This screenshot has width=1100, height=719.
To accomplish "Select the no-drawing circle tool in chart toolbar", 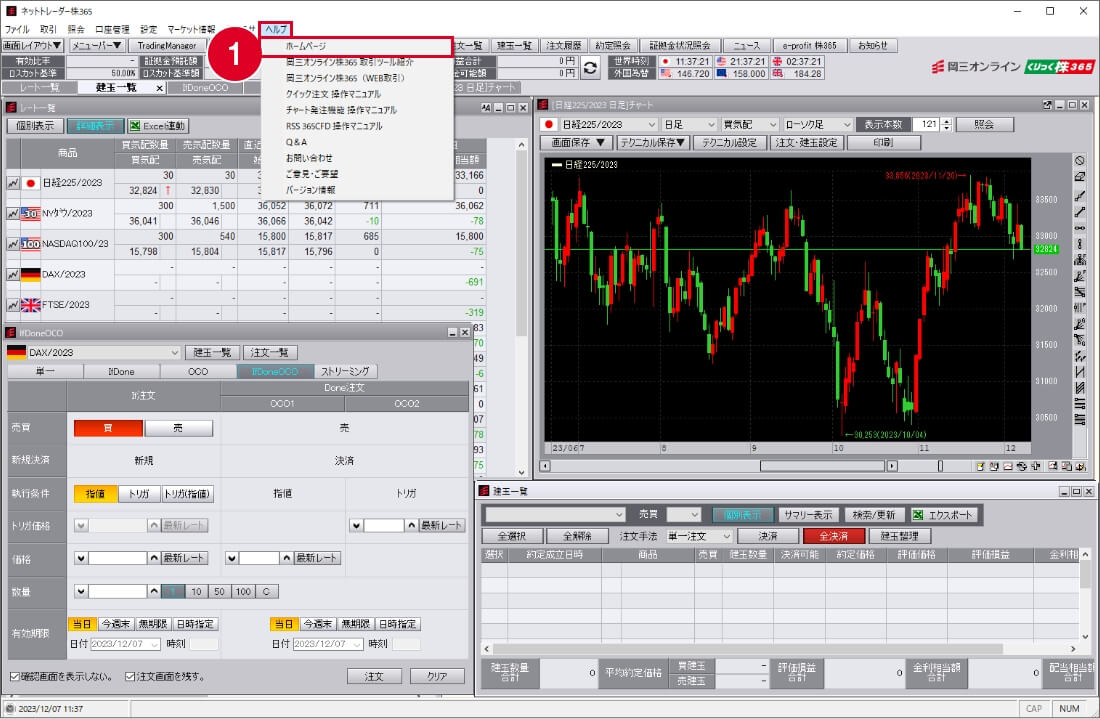I will pyautogui.click(x=1080, y=161).
